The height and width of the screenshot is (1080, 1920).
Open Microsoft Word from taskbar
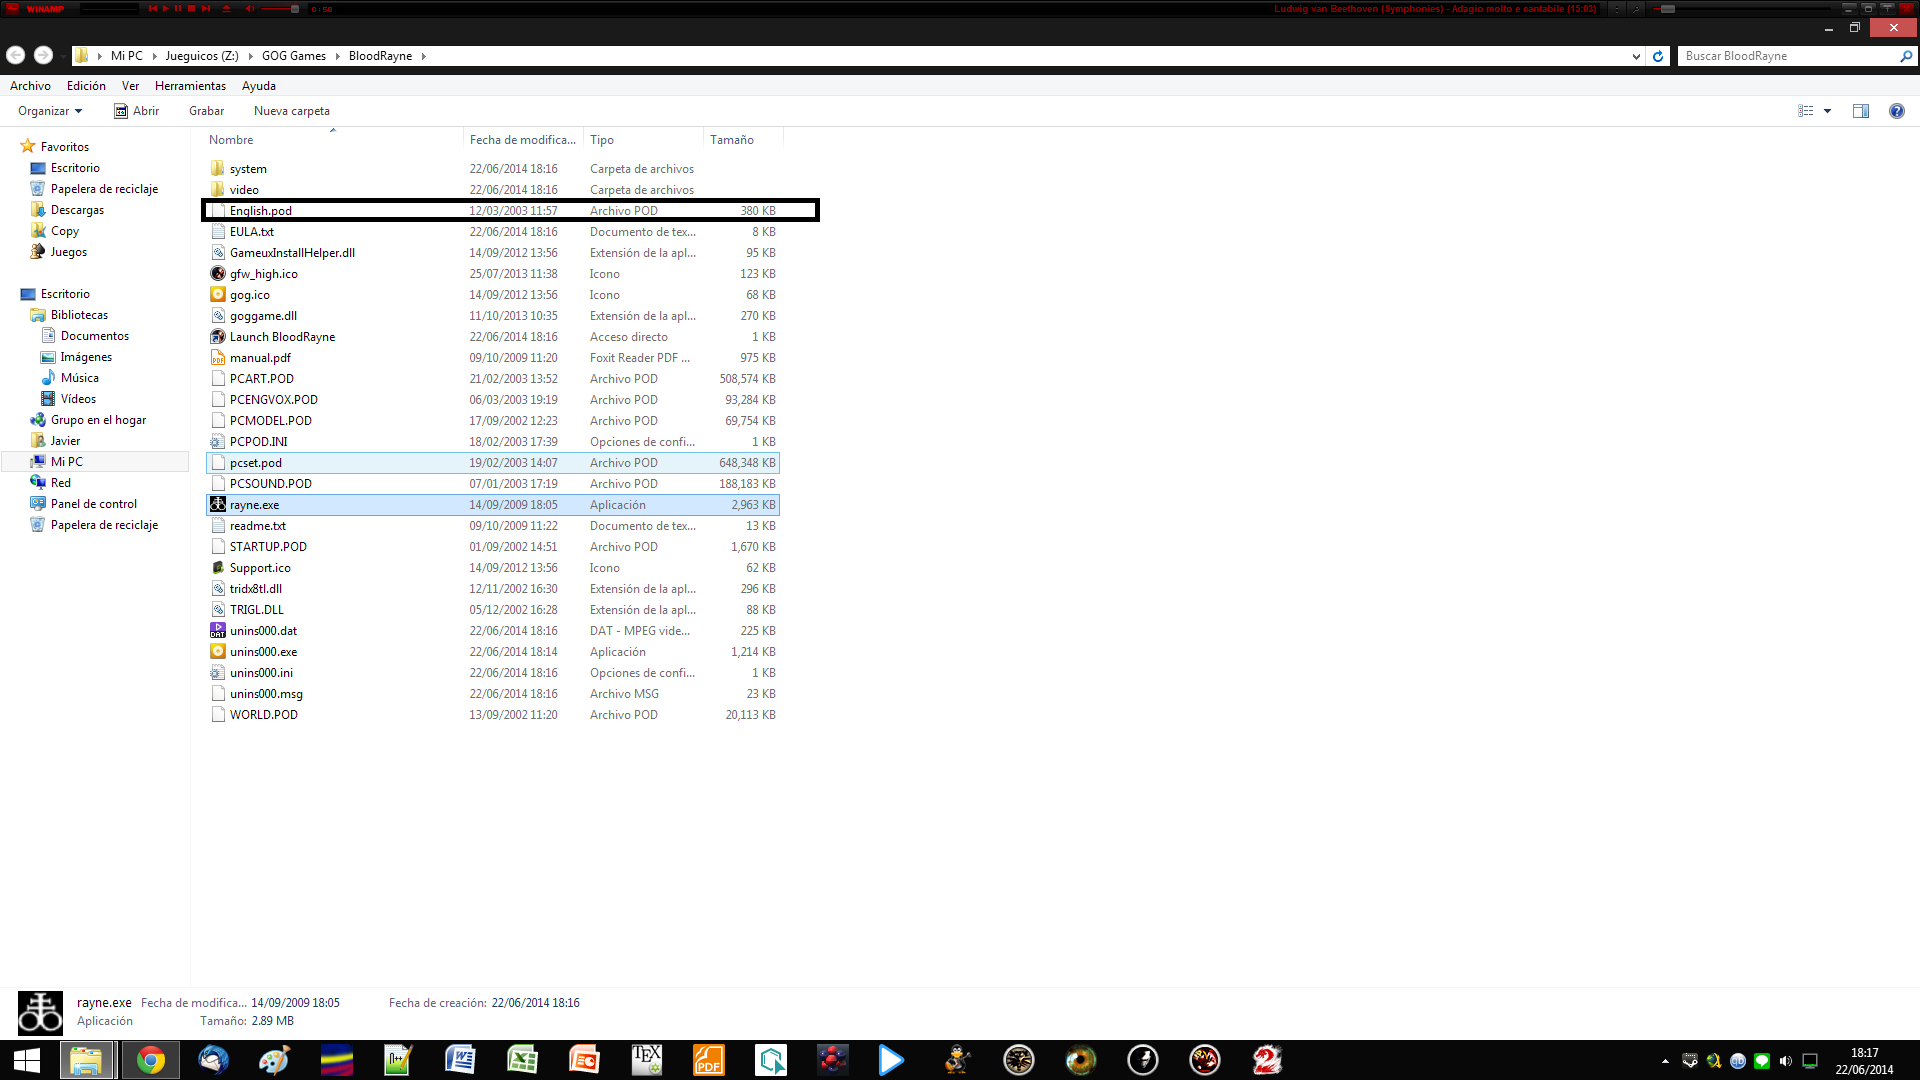(460, 1060)
